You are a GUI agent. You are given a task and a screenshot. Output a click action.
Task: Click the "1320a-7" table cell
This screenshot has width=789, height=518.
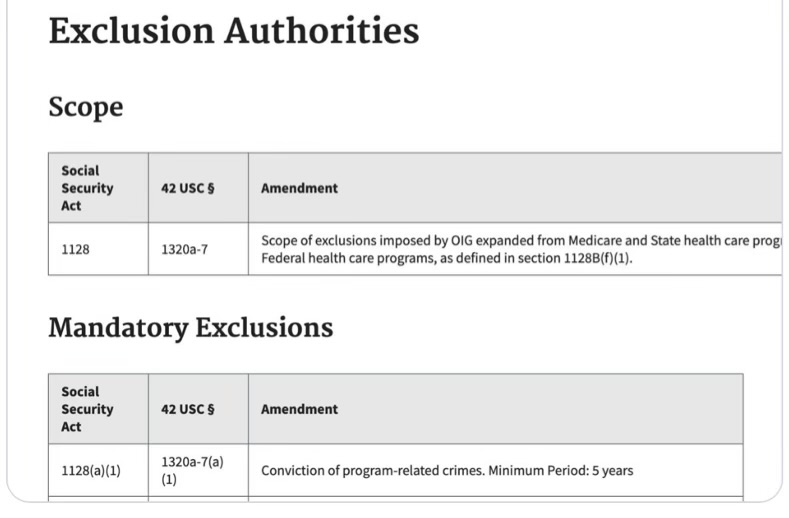click(184, 249)
